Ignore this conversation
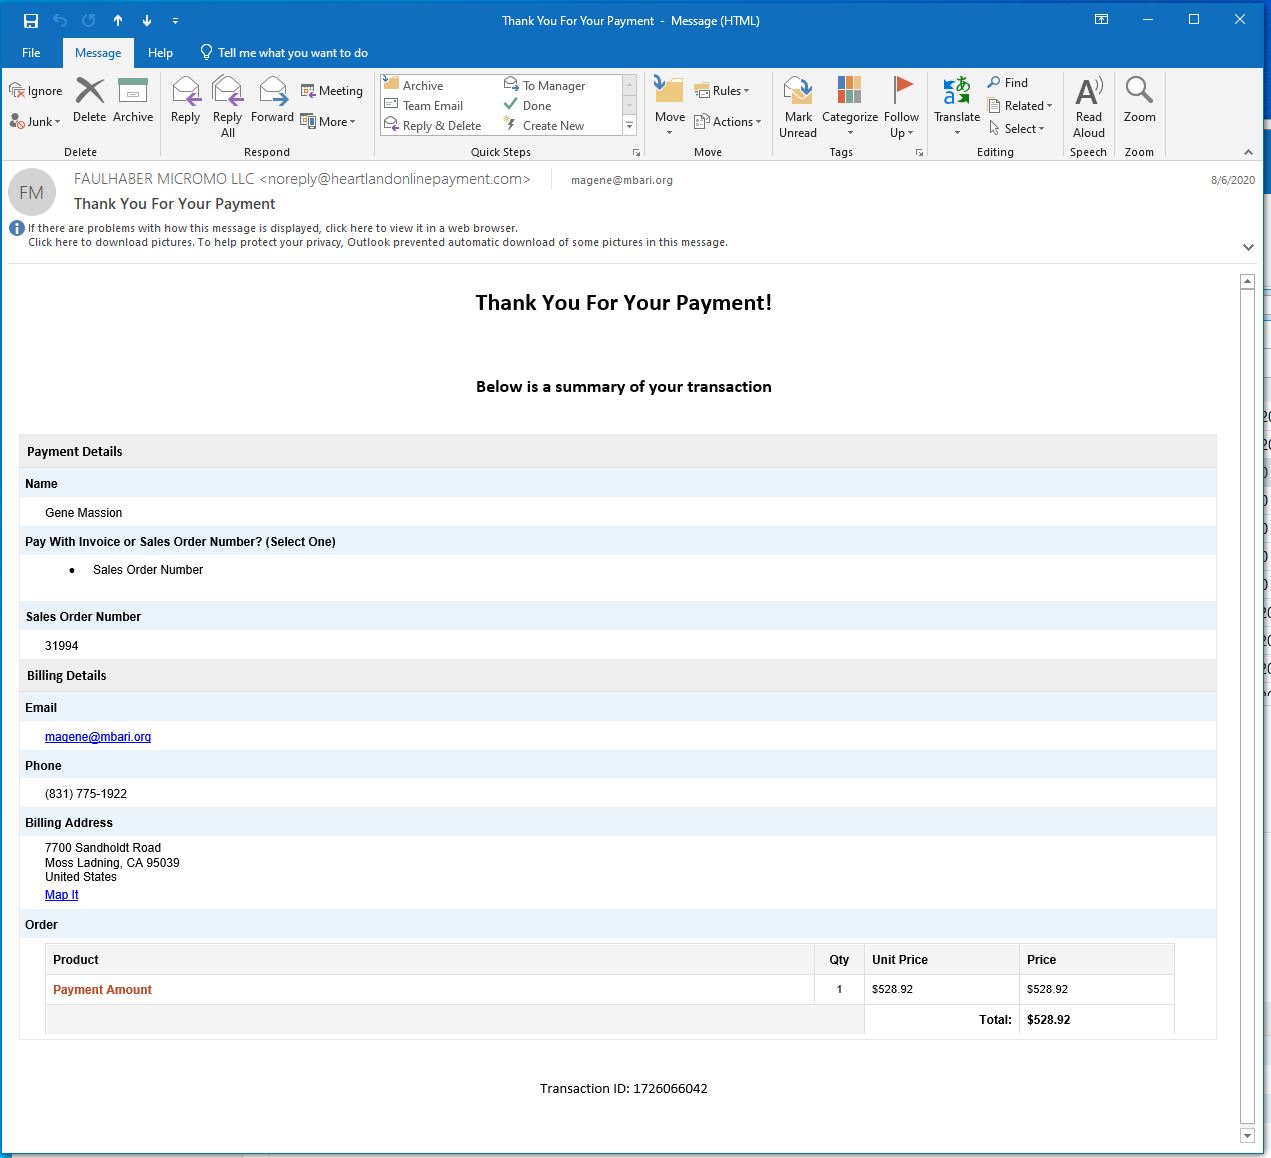 click(x=36, y=91)
